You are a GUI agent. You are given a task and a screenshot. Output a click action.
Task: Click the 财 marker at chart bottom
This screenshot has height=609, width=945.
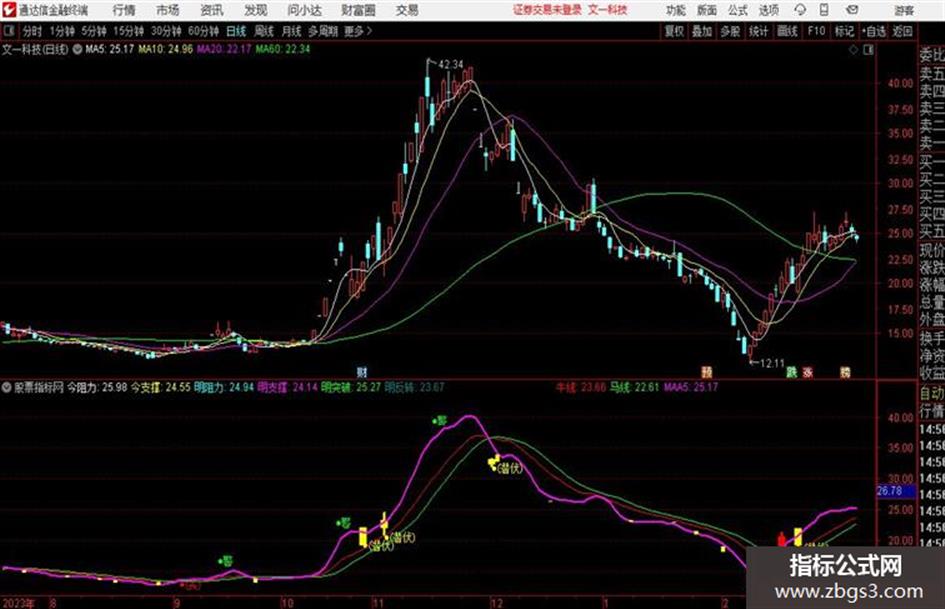tap(362, 371)
